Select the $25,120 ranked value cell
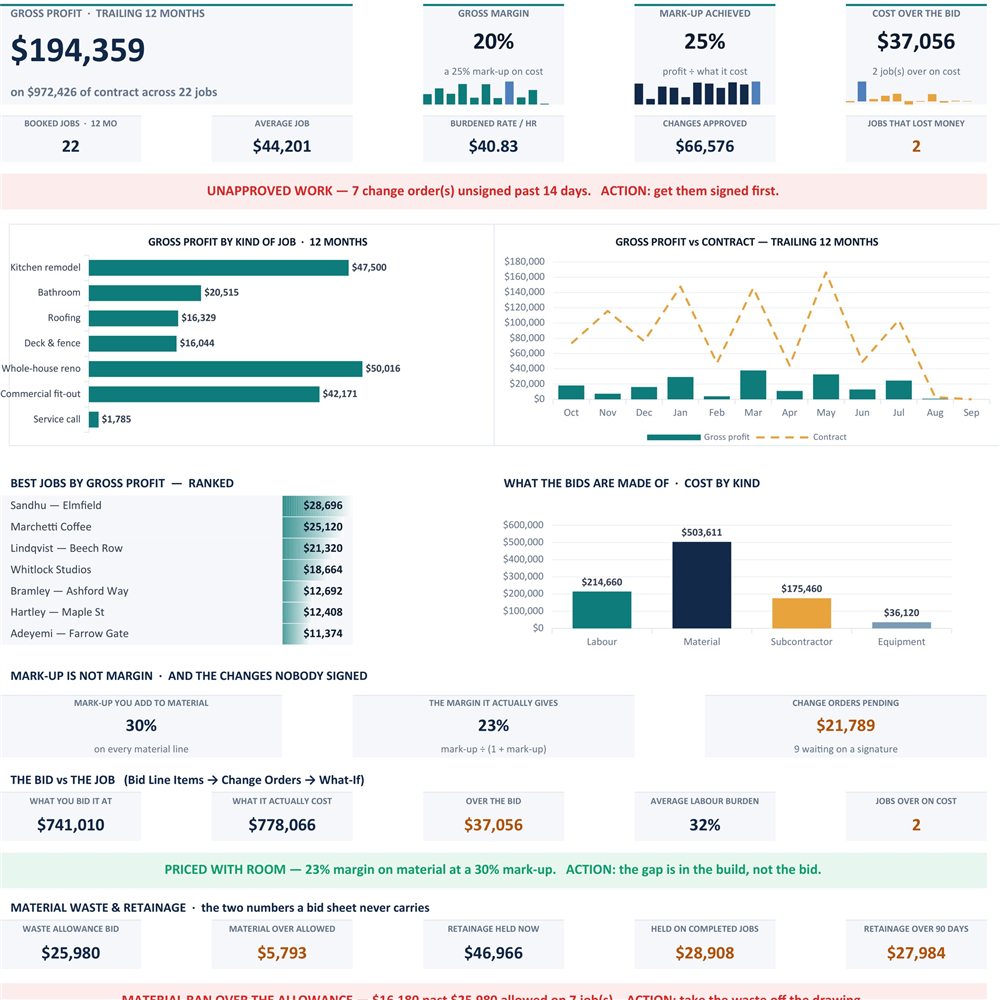Image resolution: width=1000 pixels, height=1000 pixels. pyautogui.click(x=317, y=527)
